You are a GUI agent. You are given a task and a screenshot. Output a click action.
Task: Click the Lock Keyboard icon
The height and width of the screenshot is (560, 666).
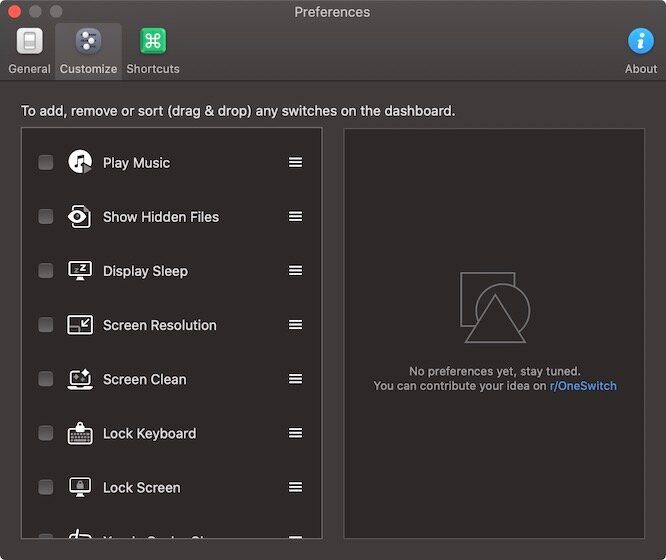[x=80, y=433]
